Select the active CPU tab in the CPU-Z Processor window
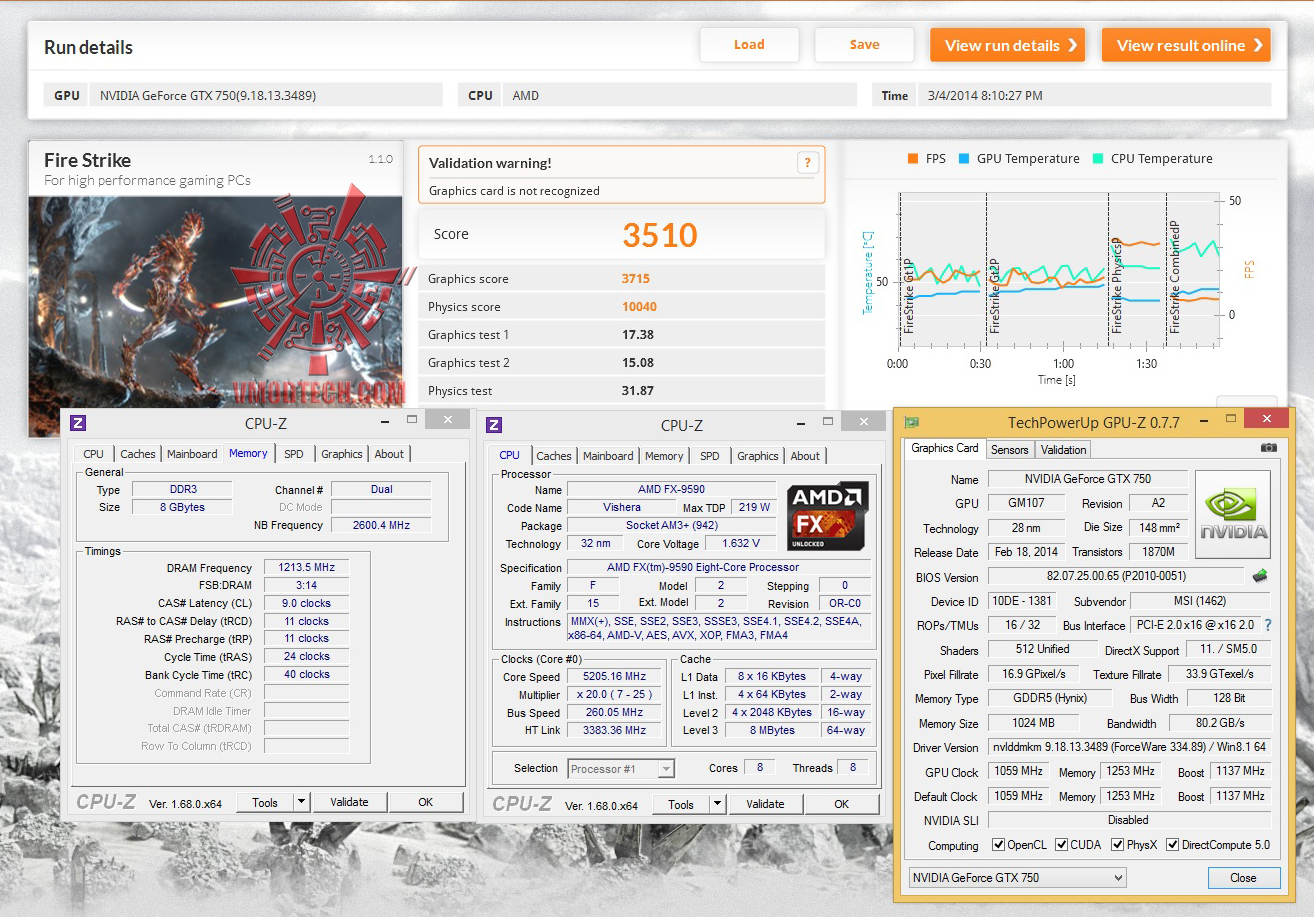The height and width of the screenshot is (917, 1314). tap(510, 455)
